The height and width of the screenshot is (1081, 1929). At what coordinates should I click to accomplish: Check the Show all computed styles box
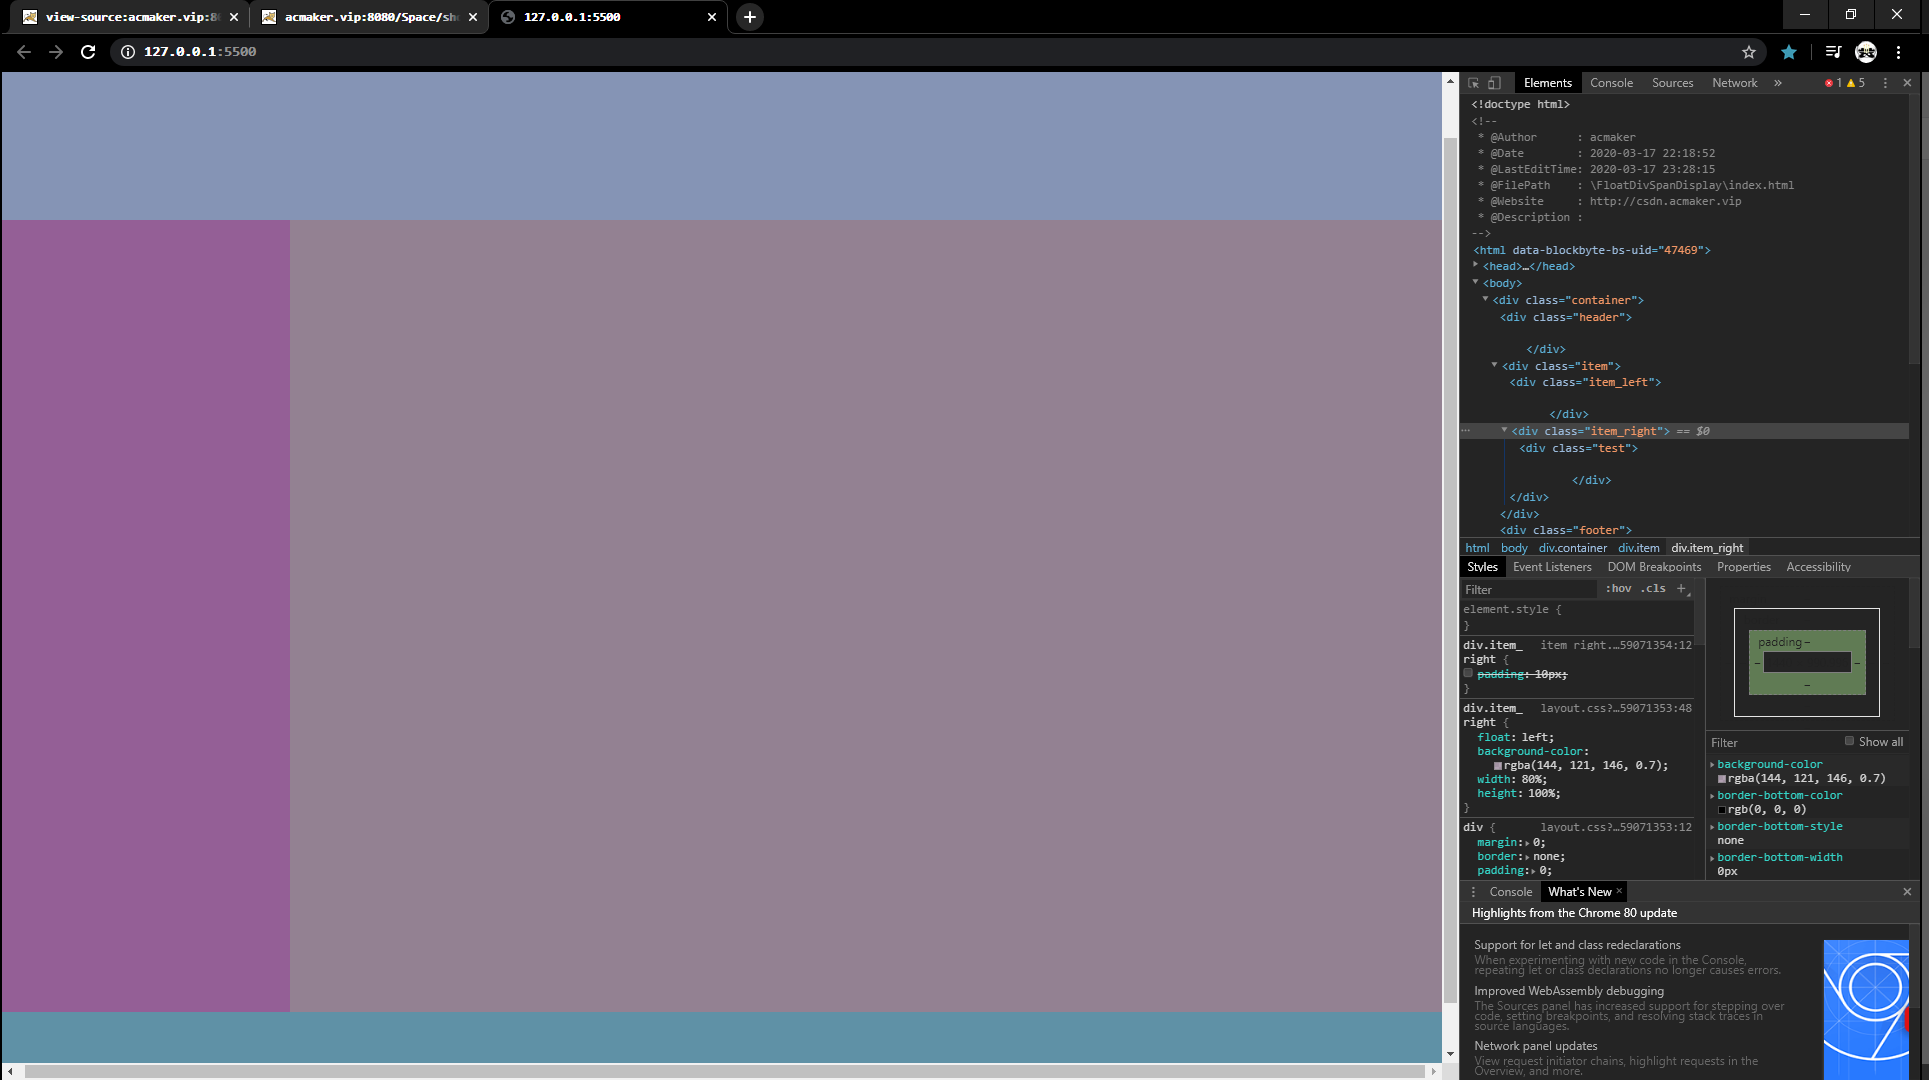(1849, 741)
